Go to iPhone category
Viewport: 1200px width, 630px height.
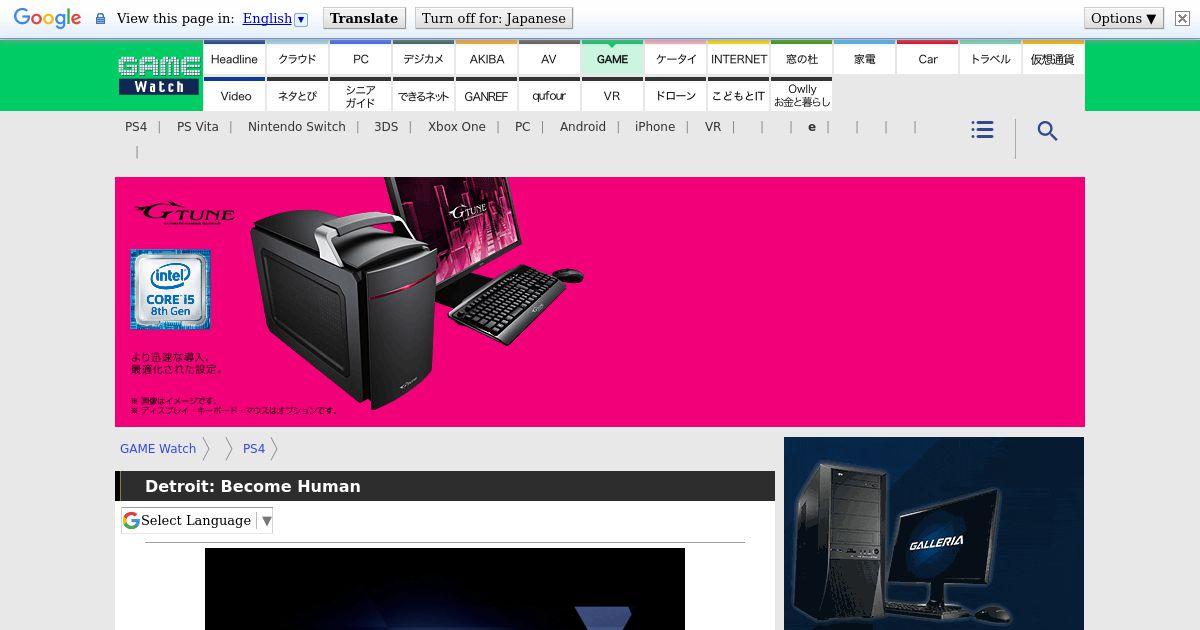tap(655, 127)
